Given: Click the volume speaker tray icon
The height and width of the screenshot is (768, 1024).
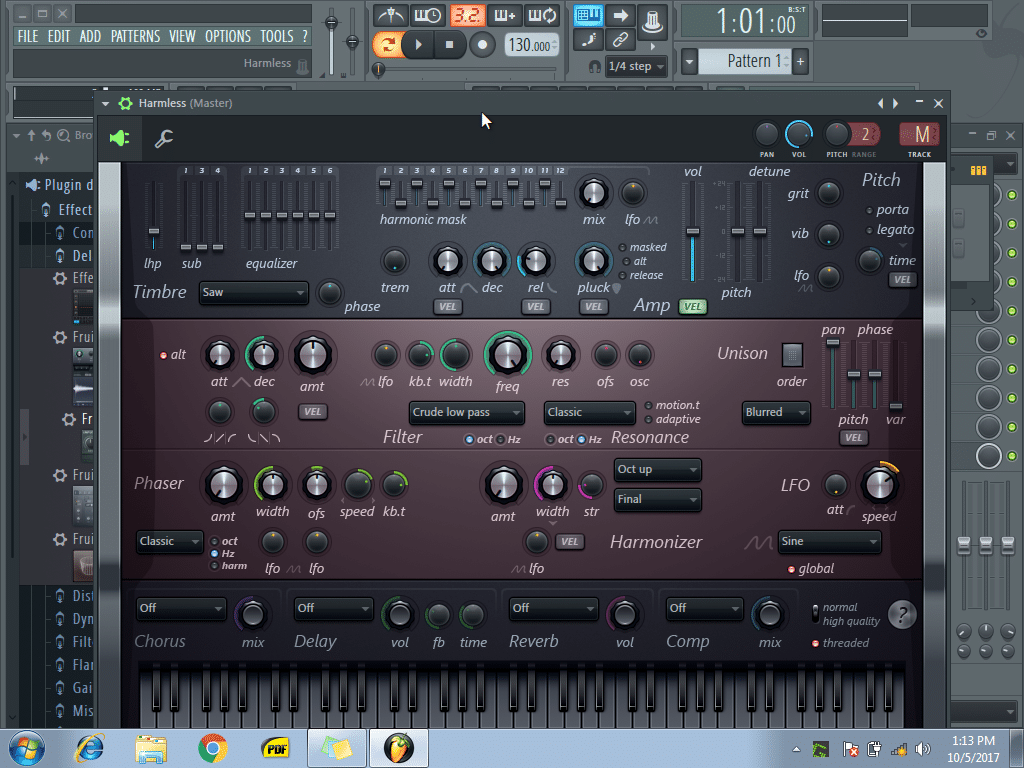Looking at the screenshot, I should tap(923, 749).
